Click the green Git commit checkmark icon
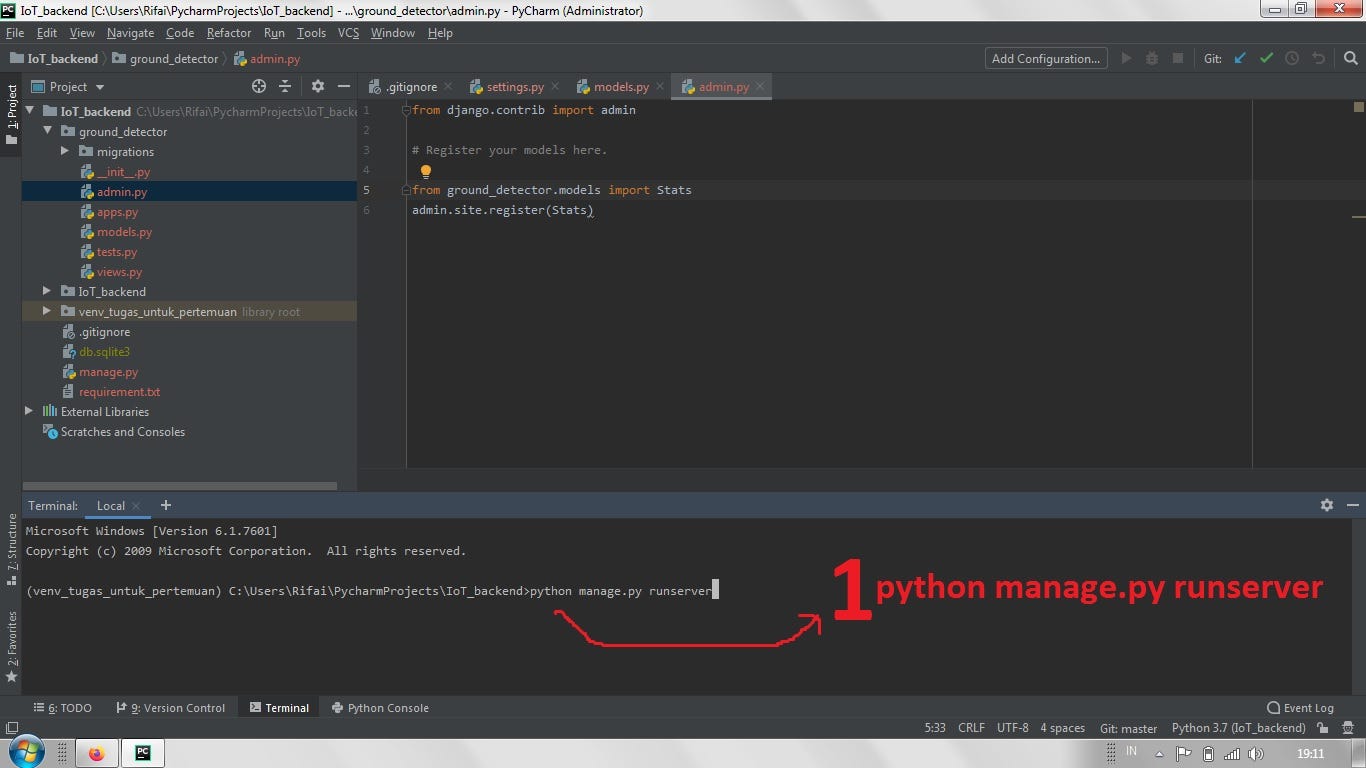The image size is (1366, 768). 1266,58
